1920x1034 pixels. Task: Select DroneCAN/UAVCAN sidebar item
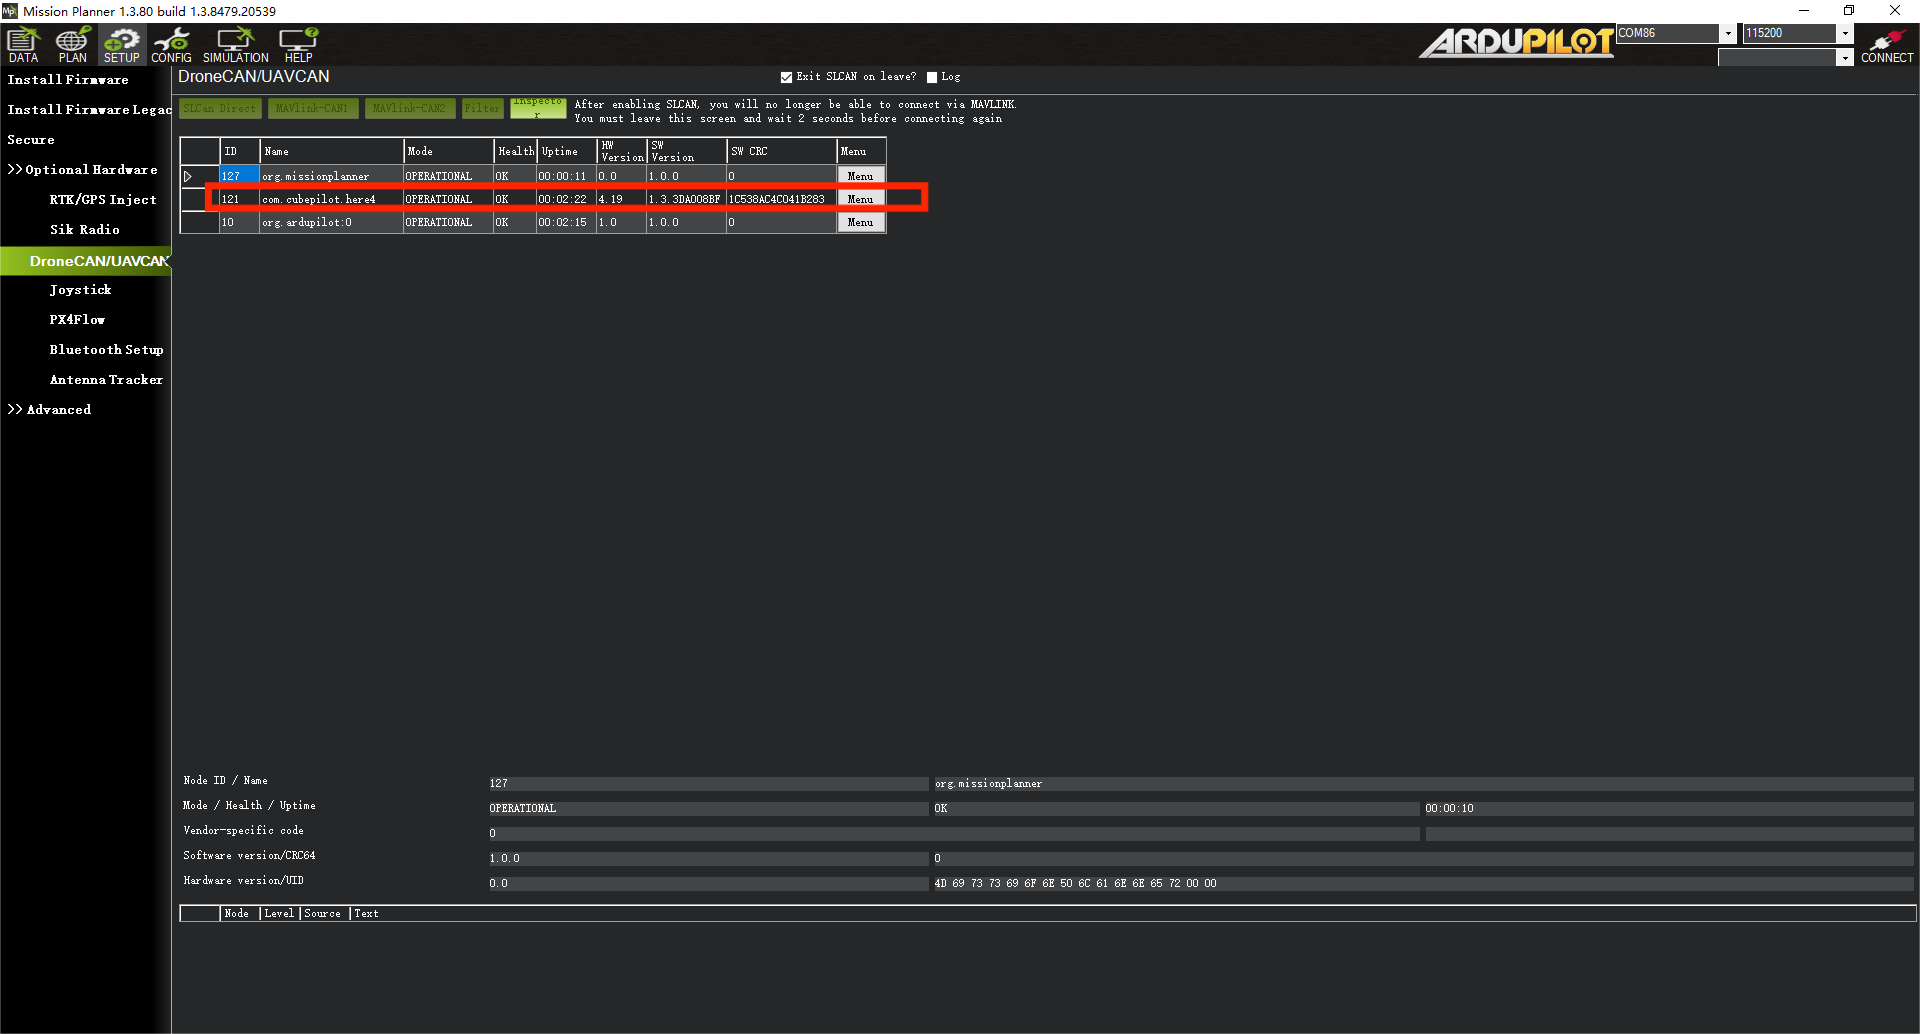[x=86, y=261]
